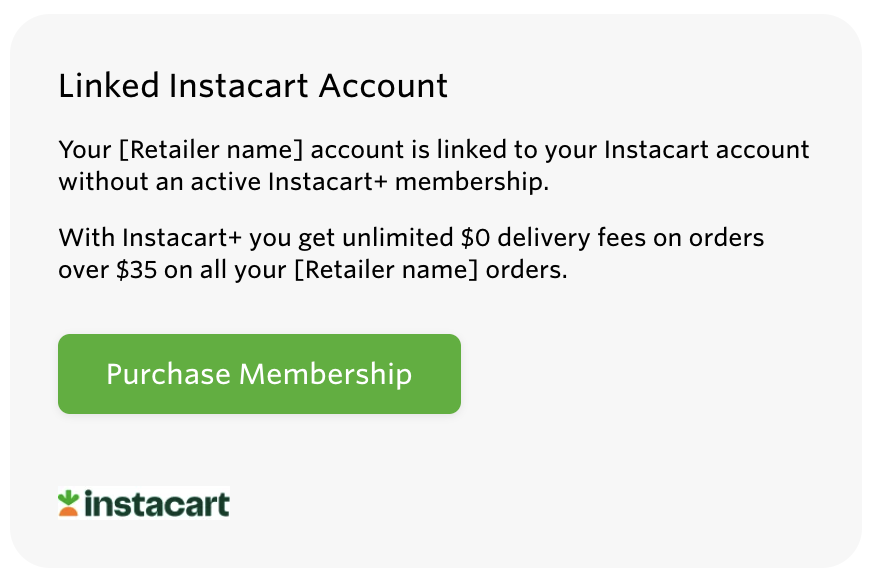880x582 pixels.
Task: Click the Instacart carrot logo icon
Action: click(x=69, y=503)
